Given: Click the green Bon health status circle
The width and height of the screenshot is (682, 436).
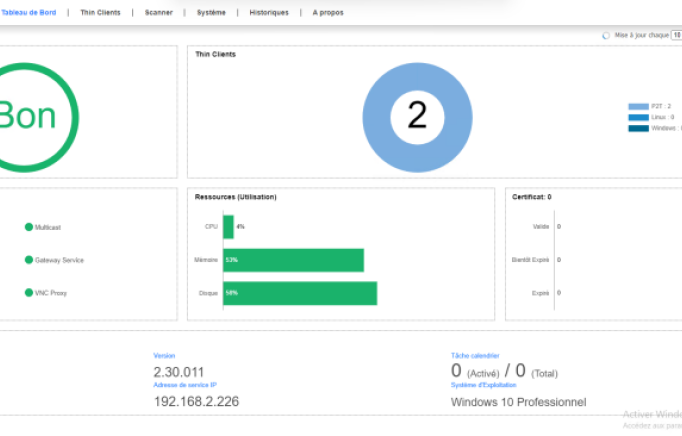Looking at the screenshot, I should point(30,116).
